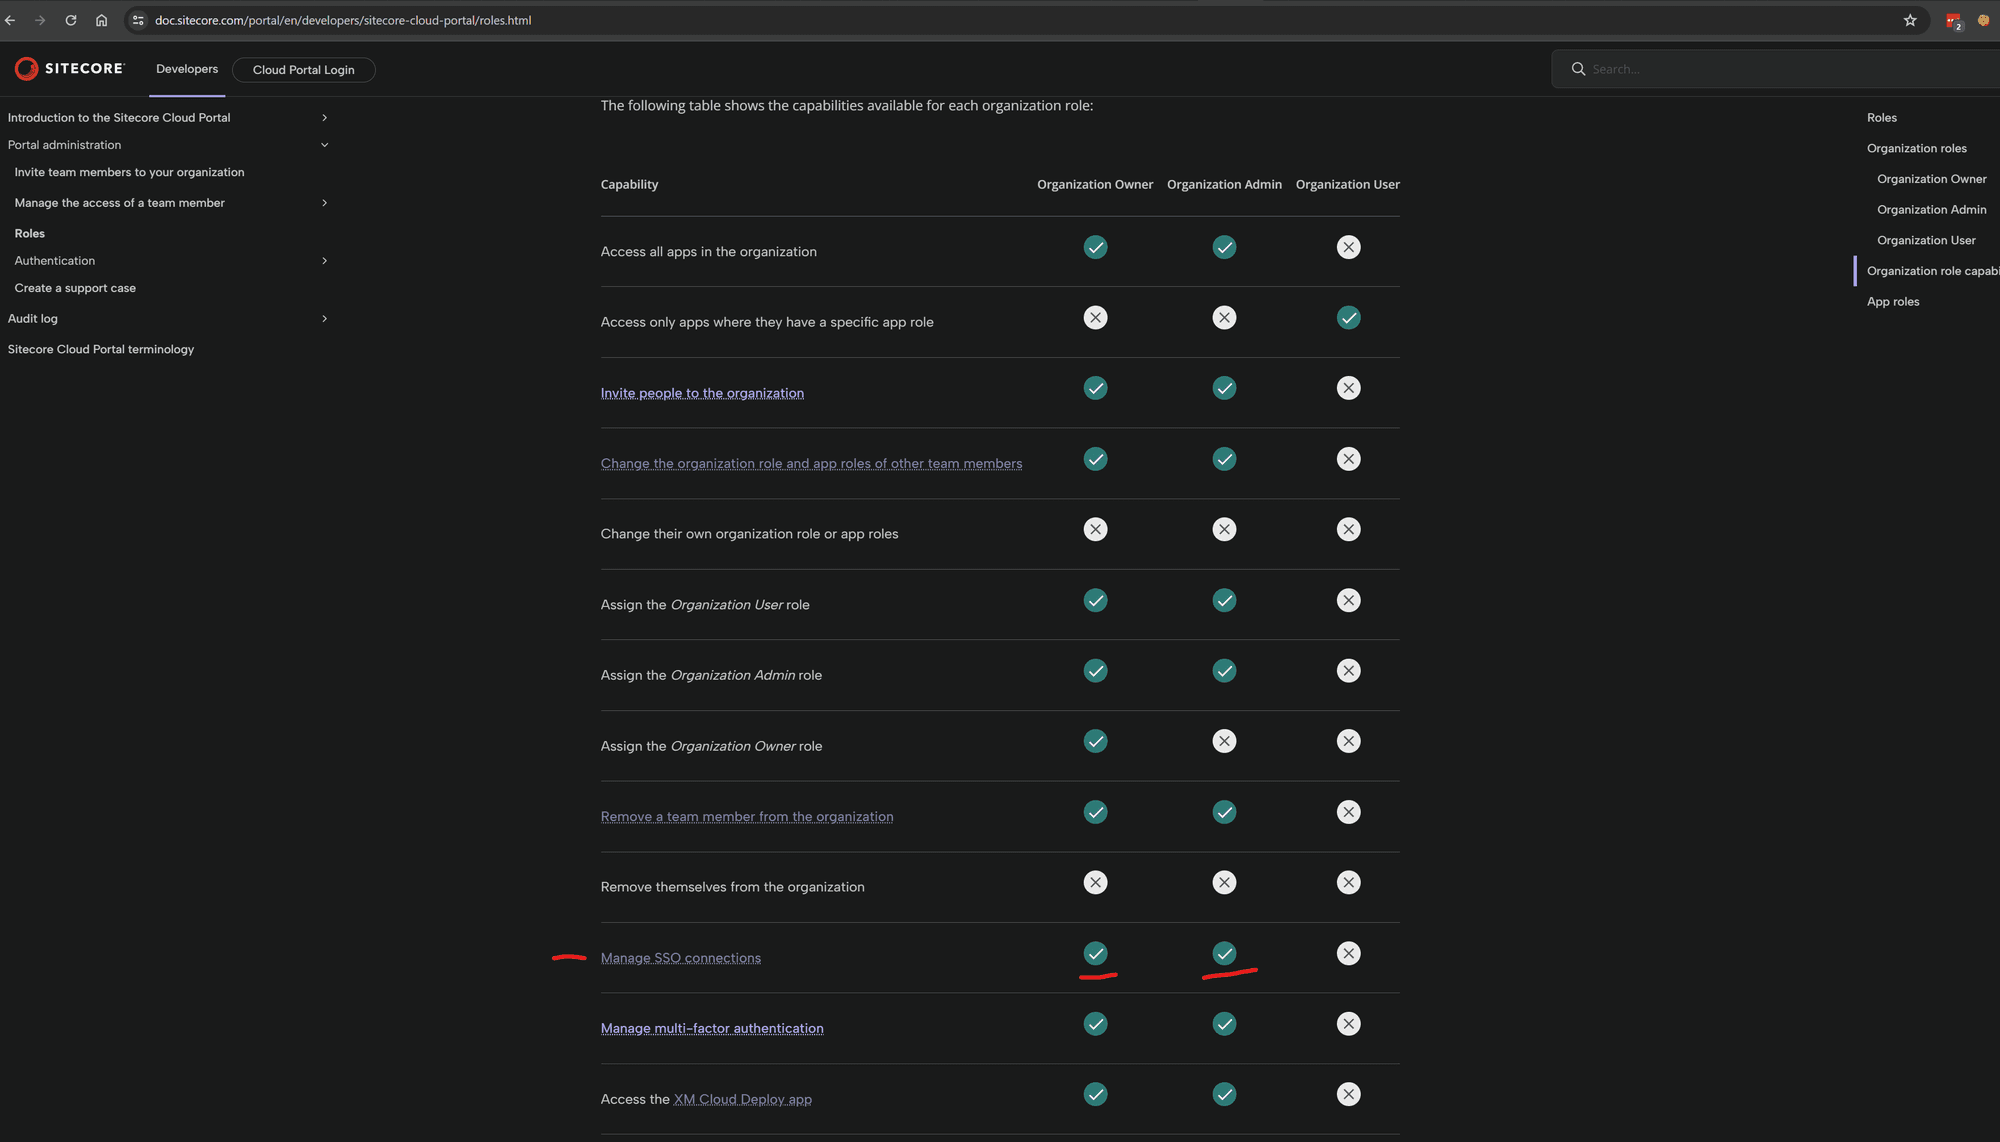Click the orange profile icon beside the extensions
Screen dimensions: 2000x1142
tap(1983, 20)
